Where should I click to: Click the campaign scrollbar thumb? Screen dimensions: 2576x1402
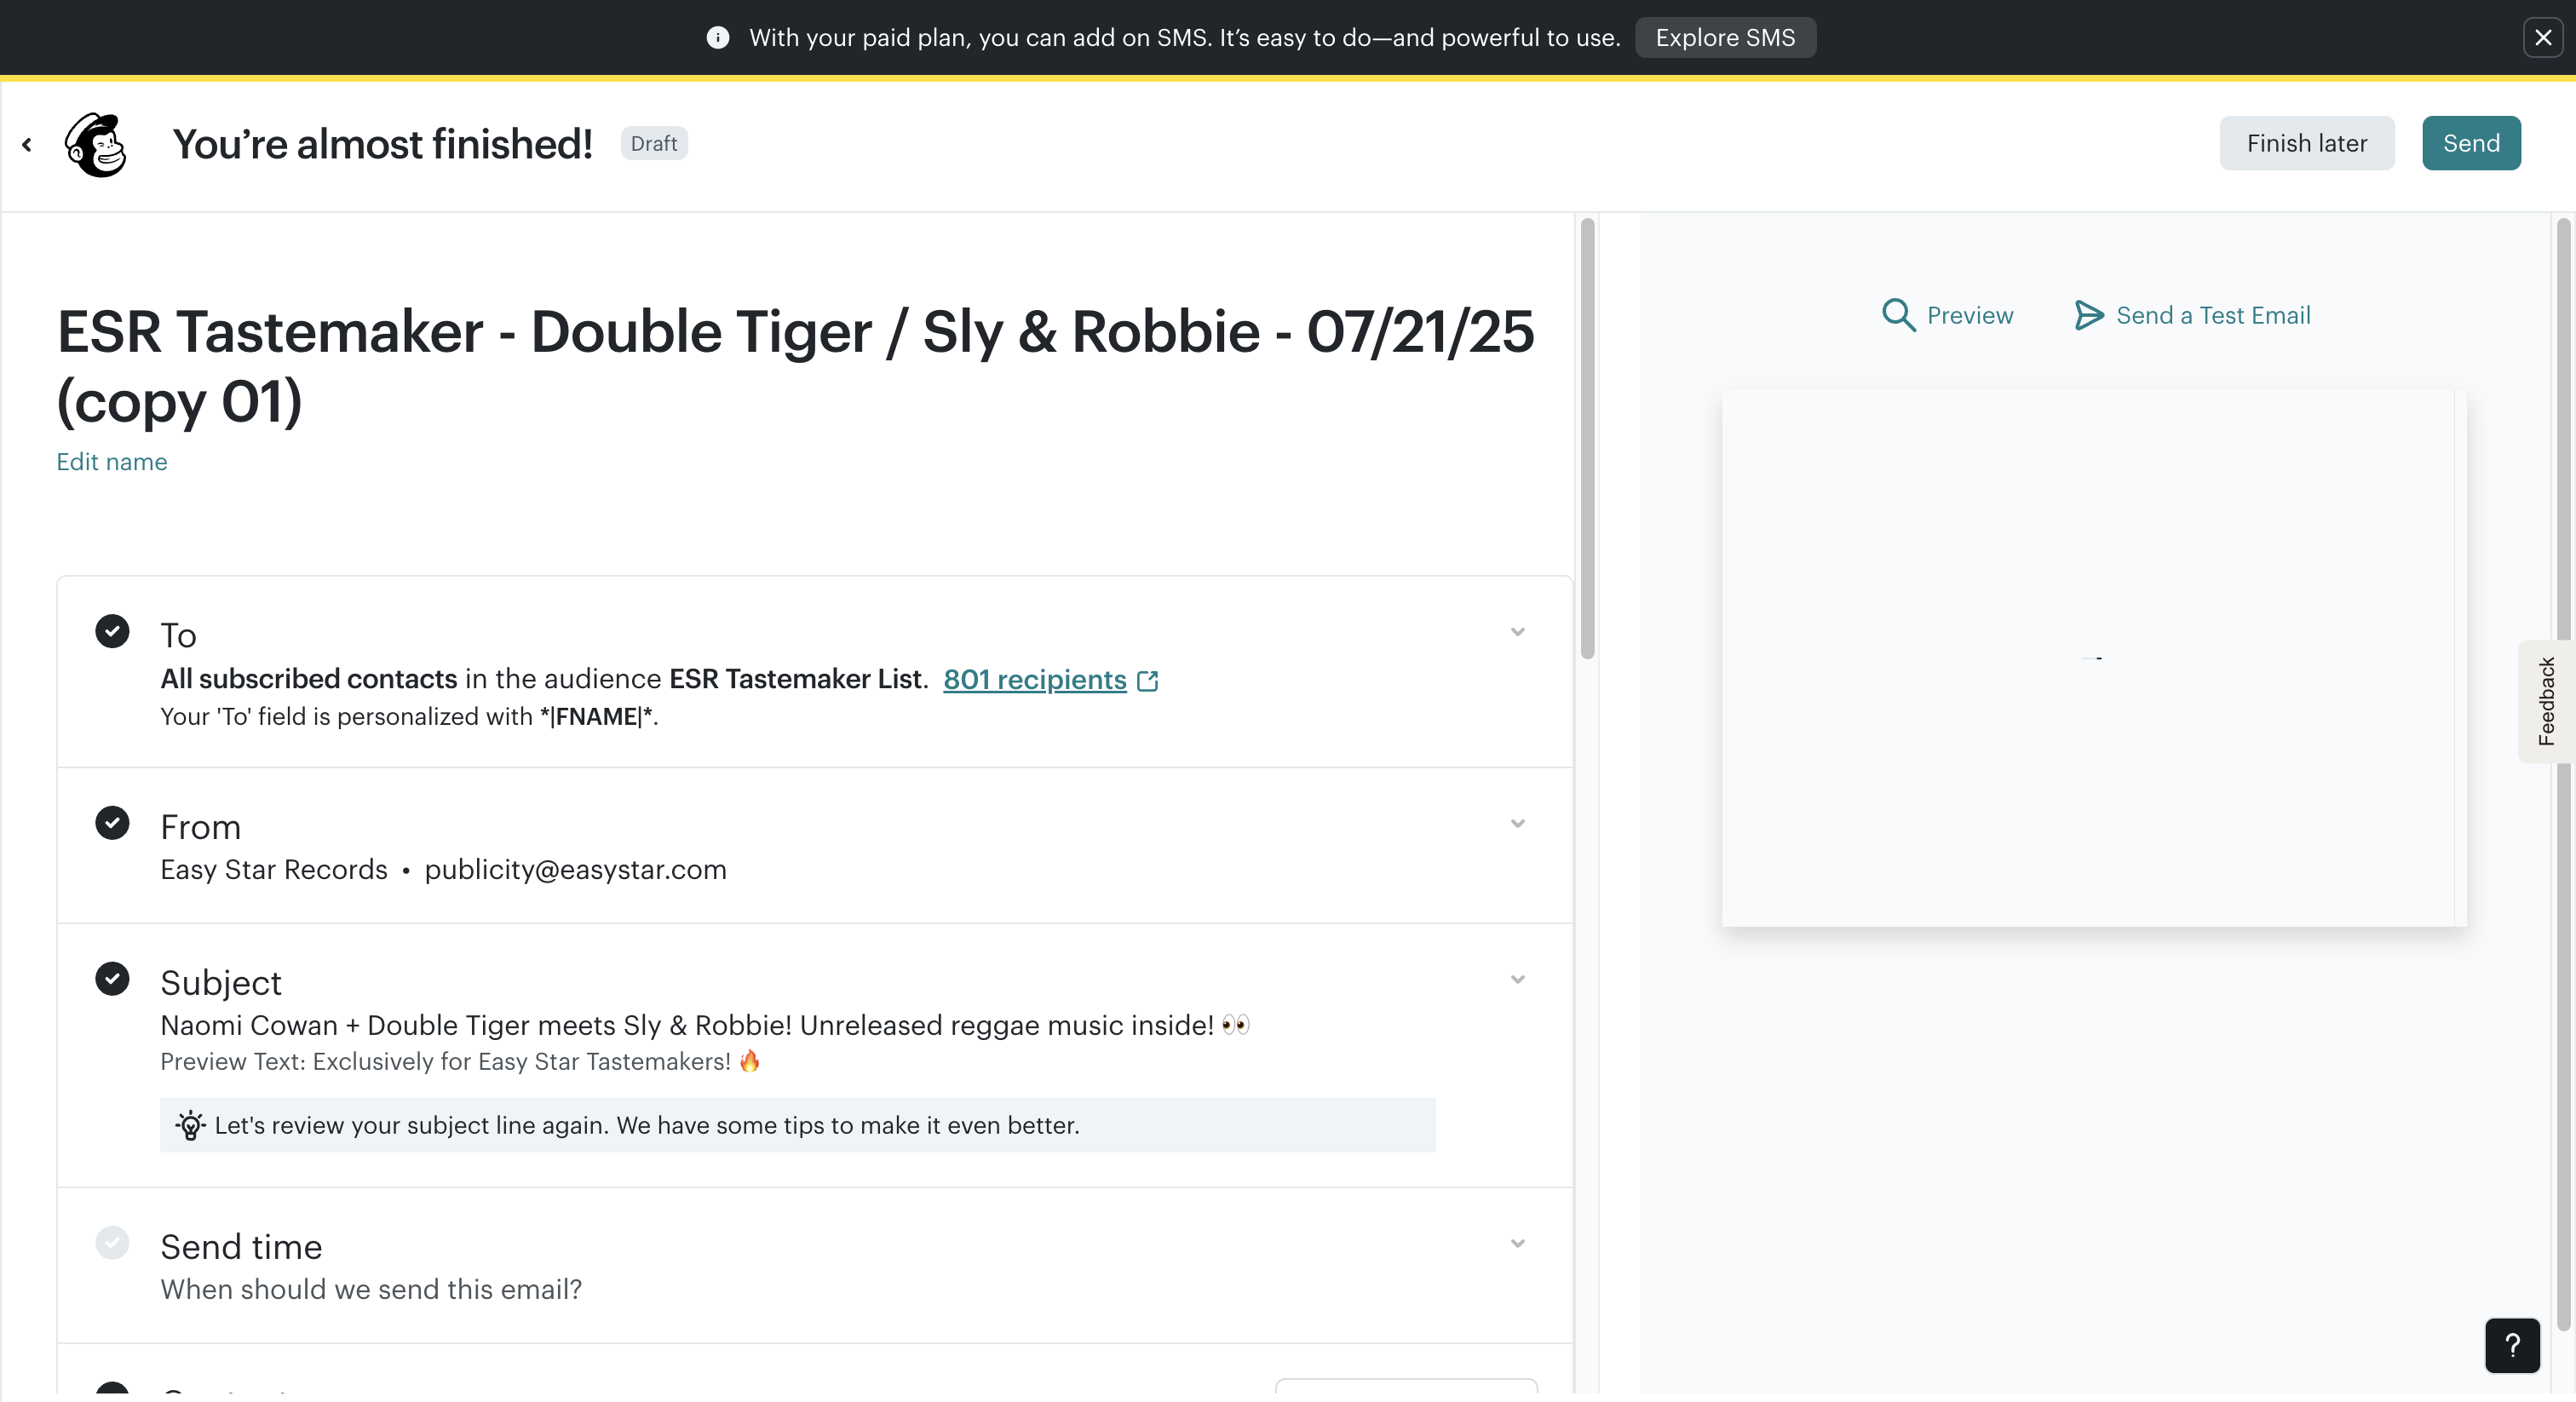pos(1587,438)
